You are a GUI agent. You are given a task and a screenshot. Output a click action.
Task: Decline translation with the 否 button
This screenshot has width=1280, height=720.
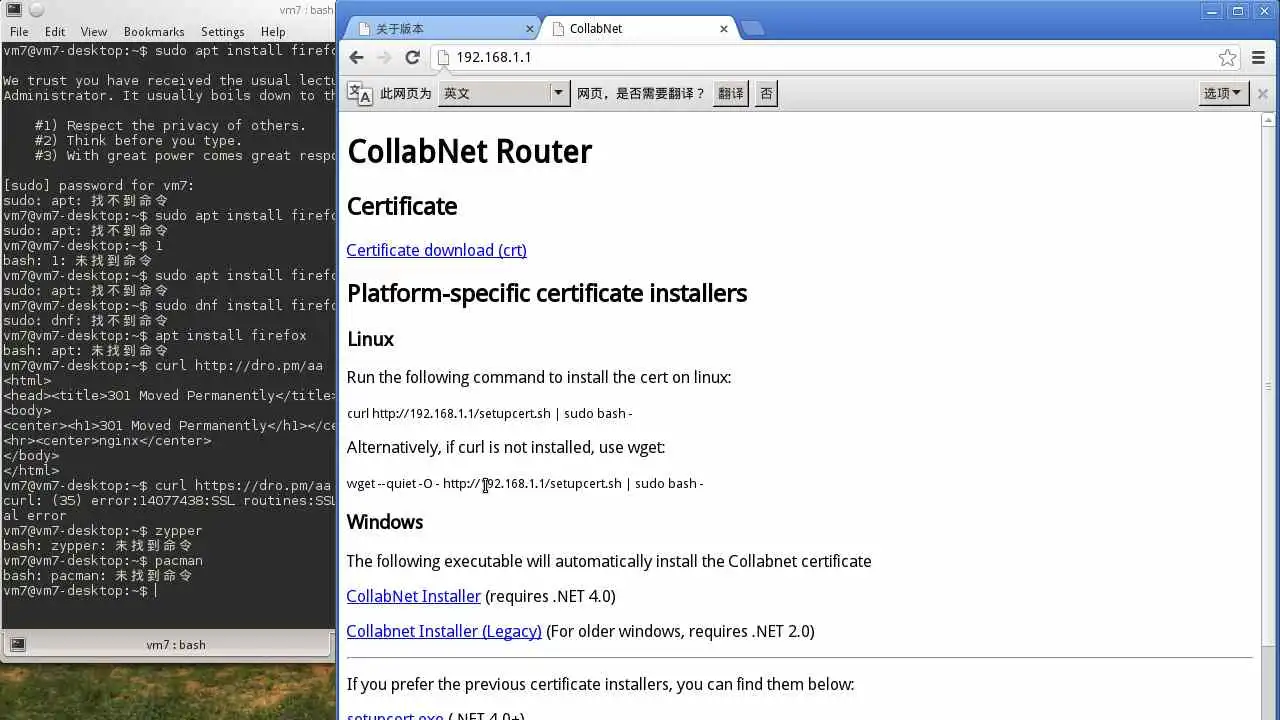[x=766, y=93]
